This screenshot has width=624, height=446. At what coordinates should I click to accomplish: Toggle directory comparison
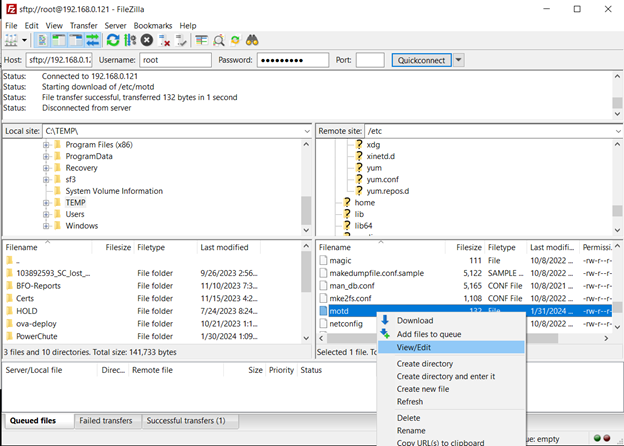pos(218,40)
